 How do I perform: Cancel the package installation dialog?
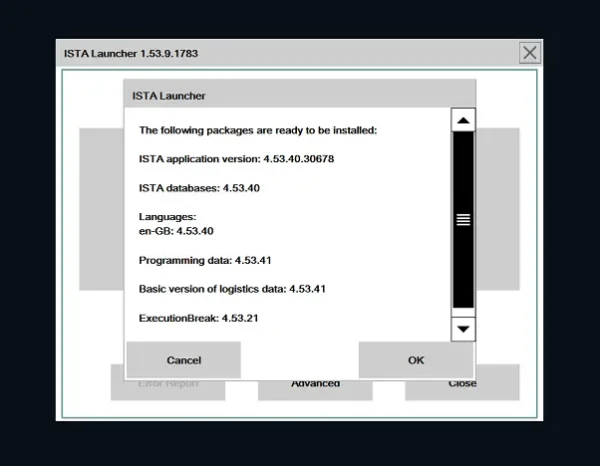(x=184, y=360)
